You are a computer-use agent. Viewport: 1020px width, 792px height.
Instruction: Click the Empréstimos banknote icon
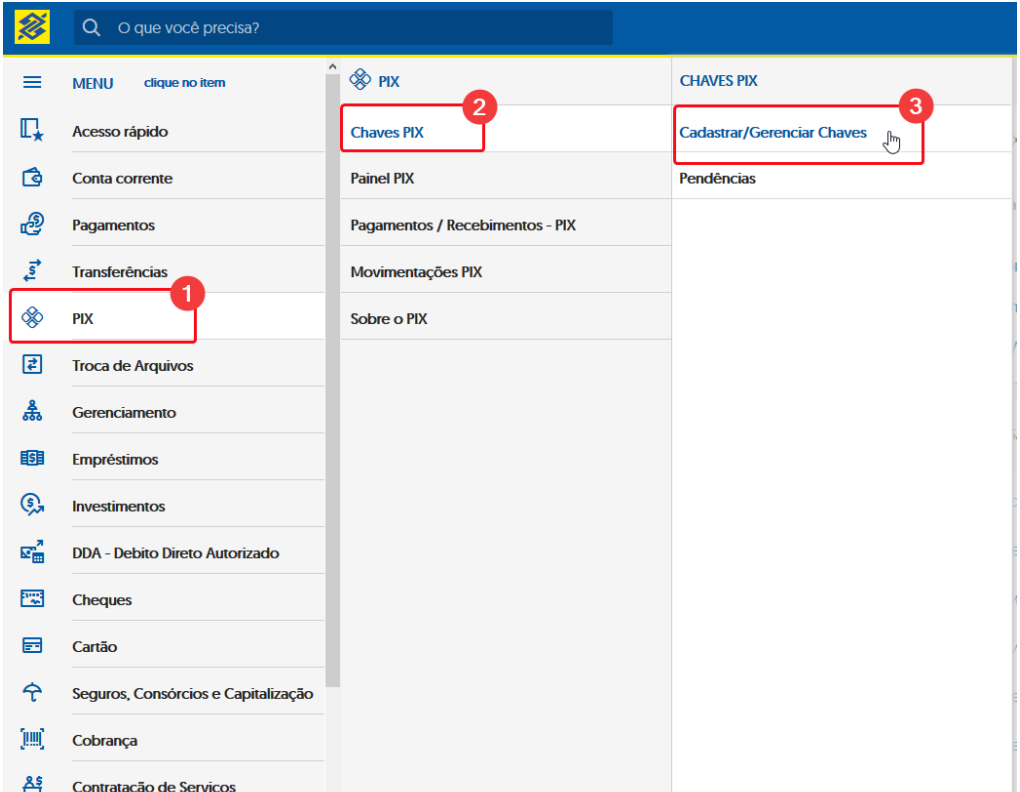(32, 458)
